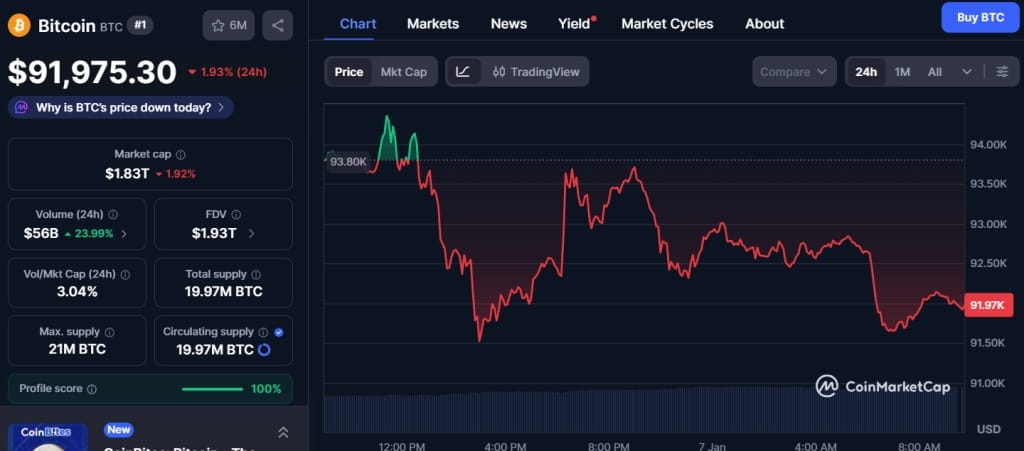Open the Compare dropdown

[794, 72]
